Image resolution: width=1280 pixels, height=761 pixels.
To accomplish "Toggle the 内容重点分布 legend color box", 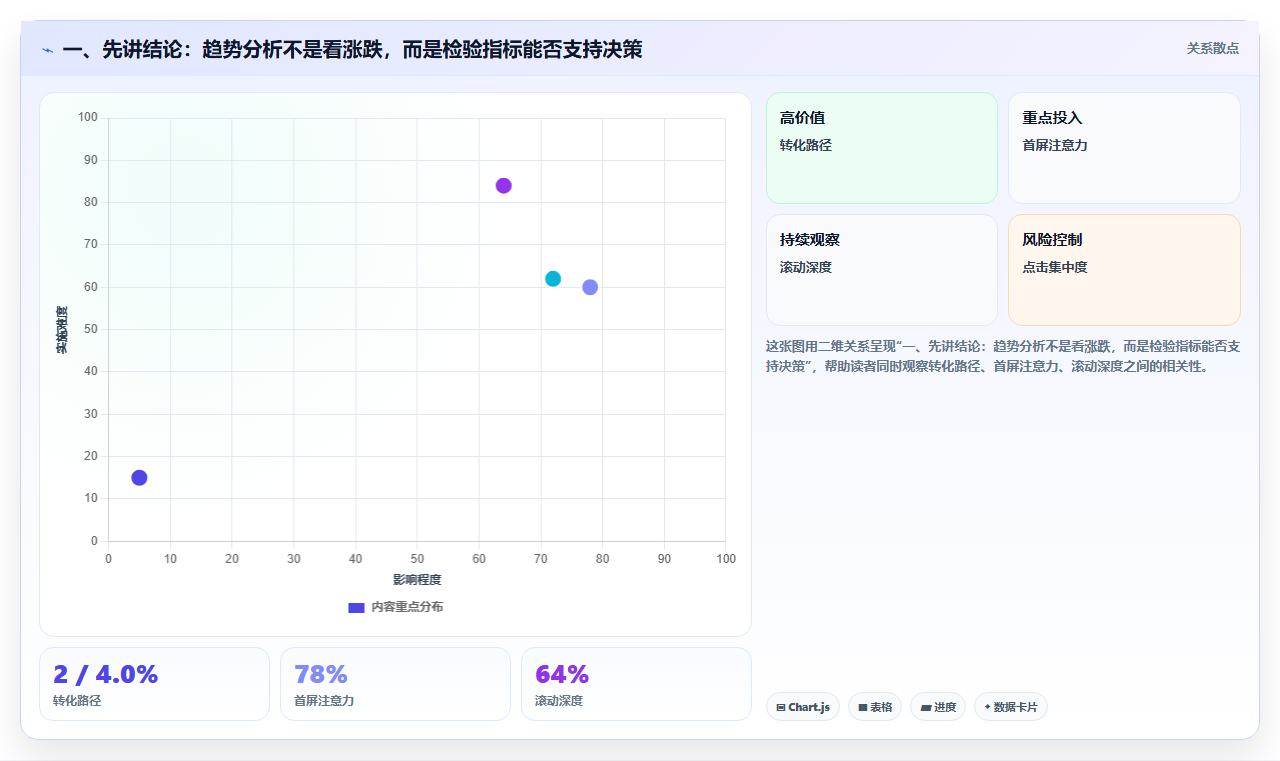I will pyautogui.click(x=356, y=607).
